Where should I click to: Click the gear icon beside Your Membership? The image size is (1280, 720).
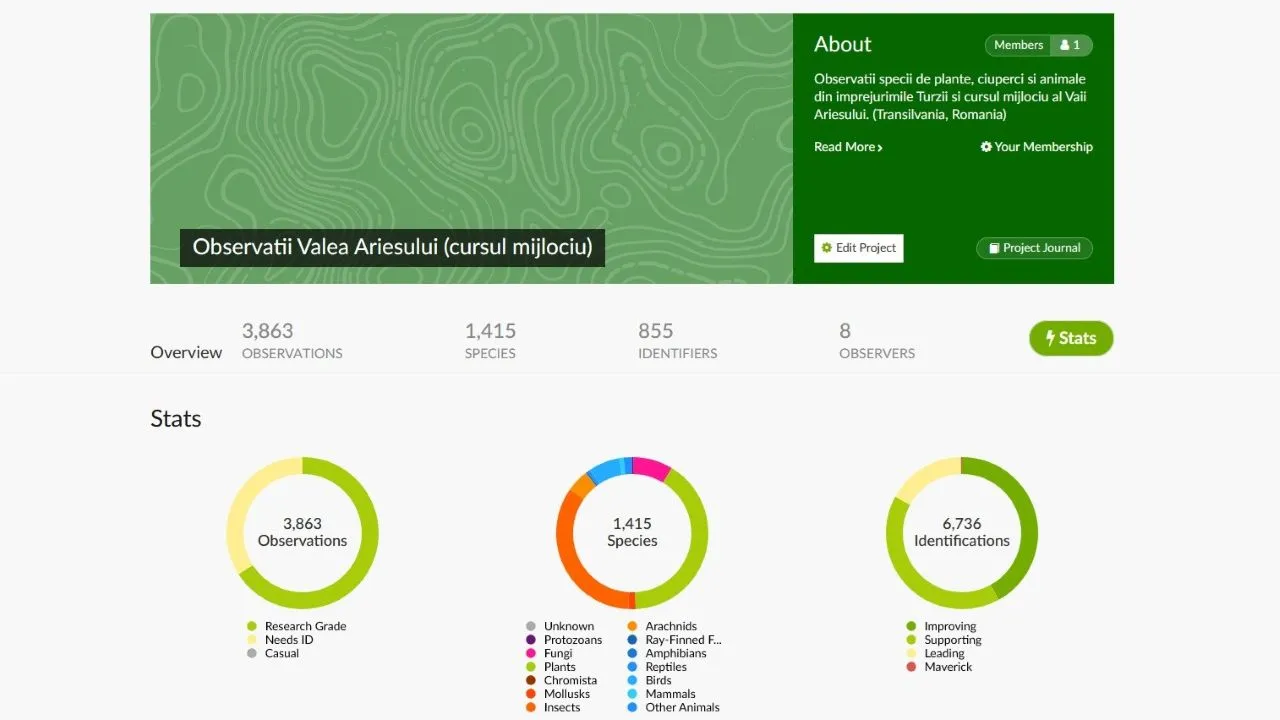pyautogui.click(x=986, y=147)
